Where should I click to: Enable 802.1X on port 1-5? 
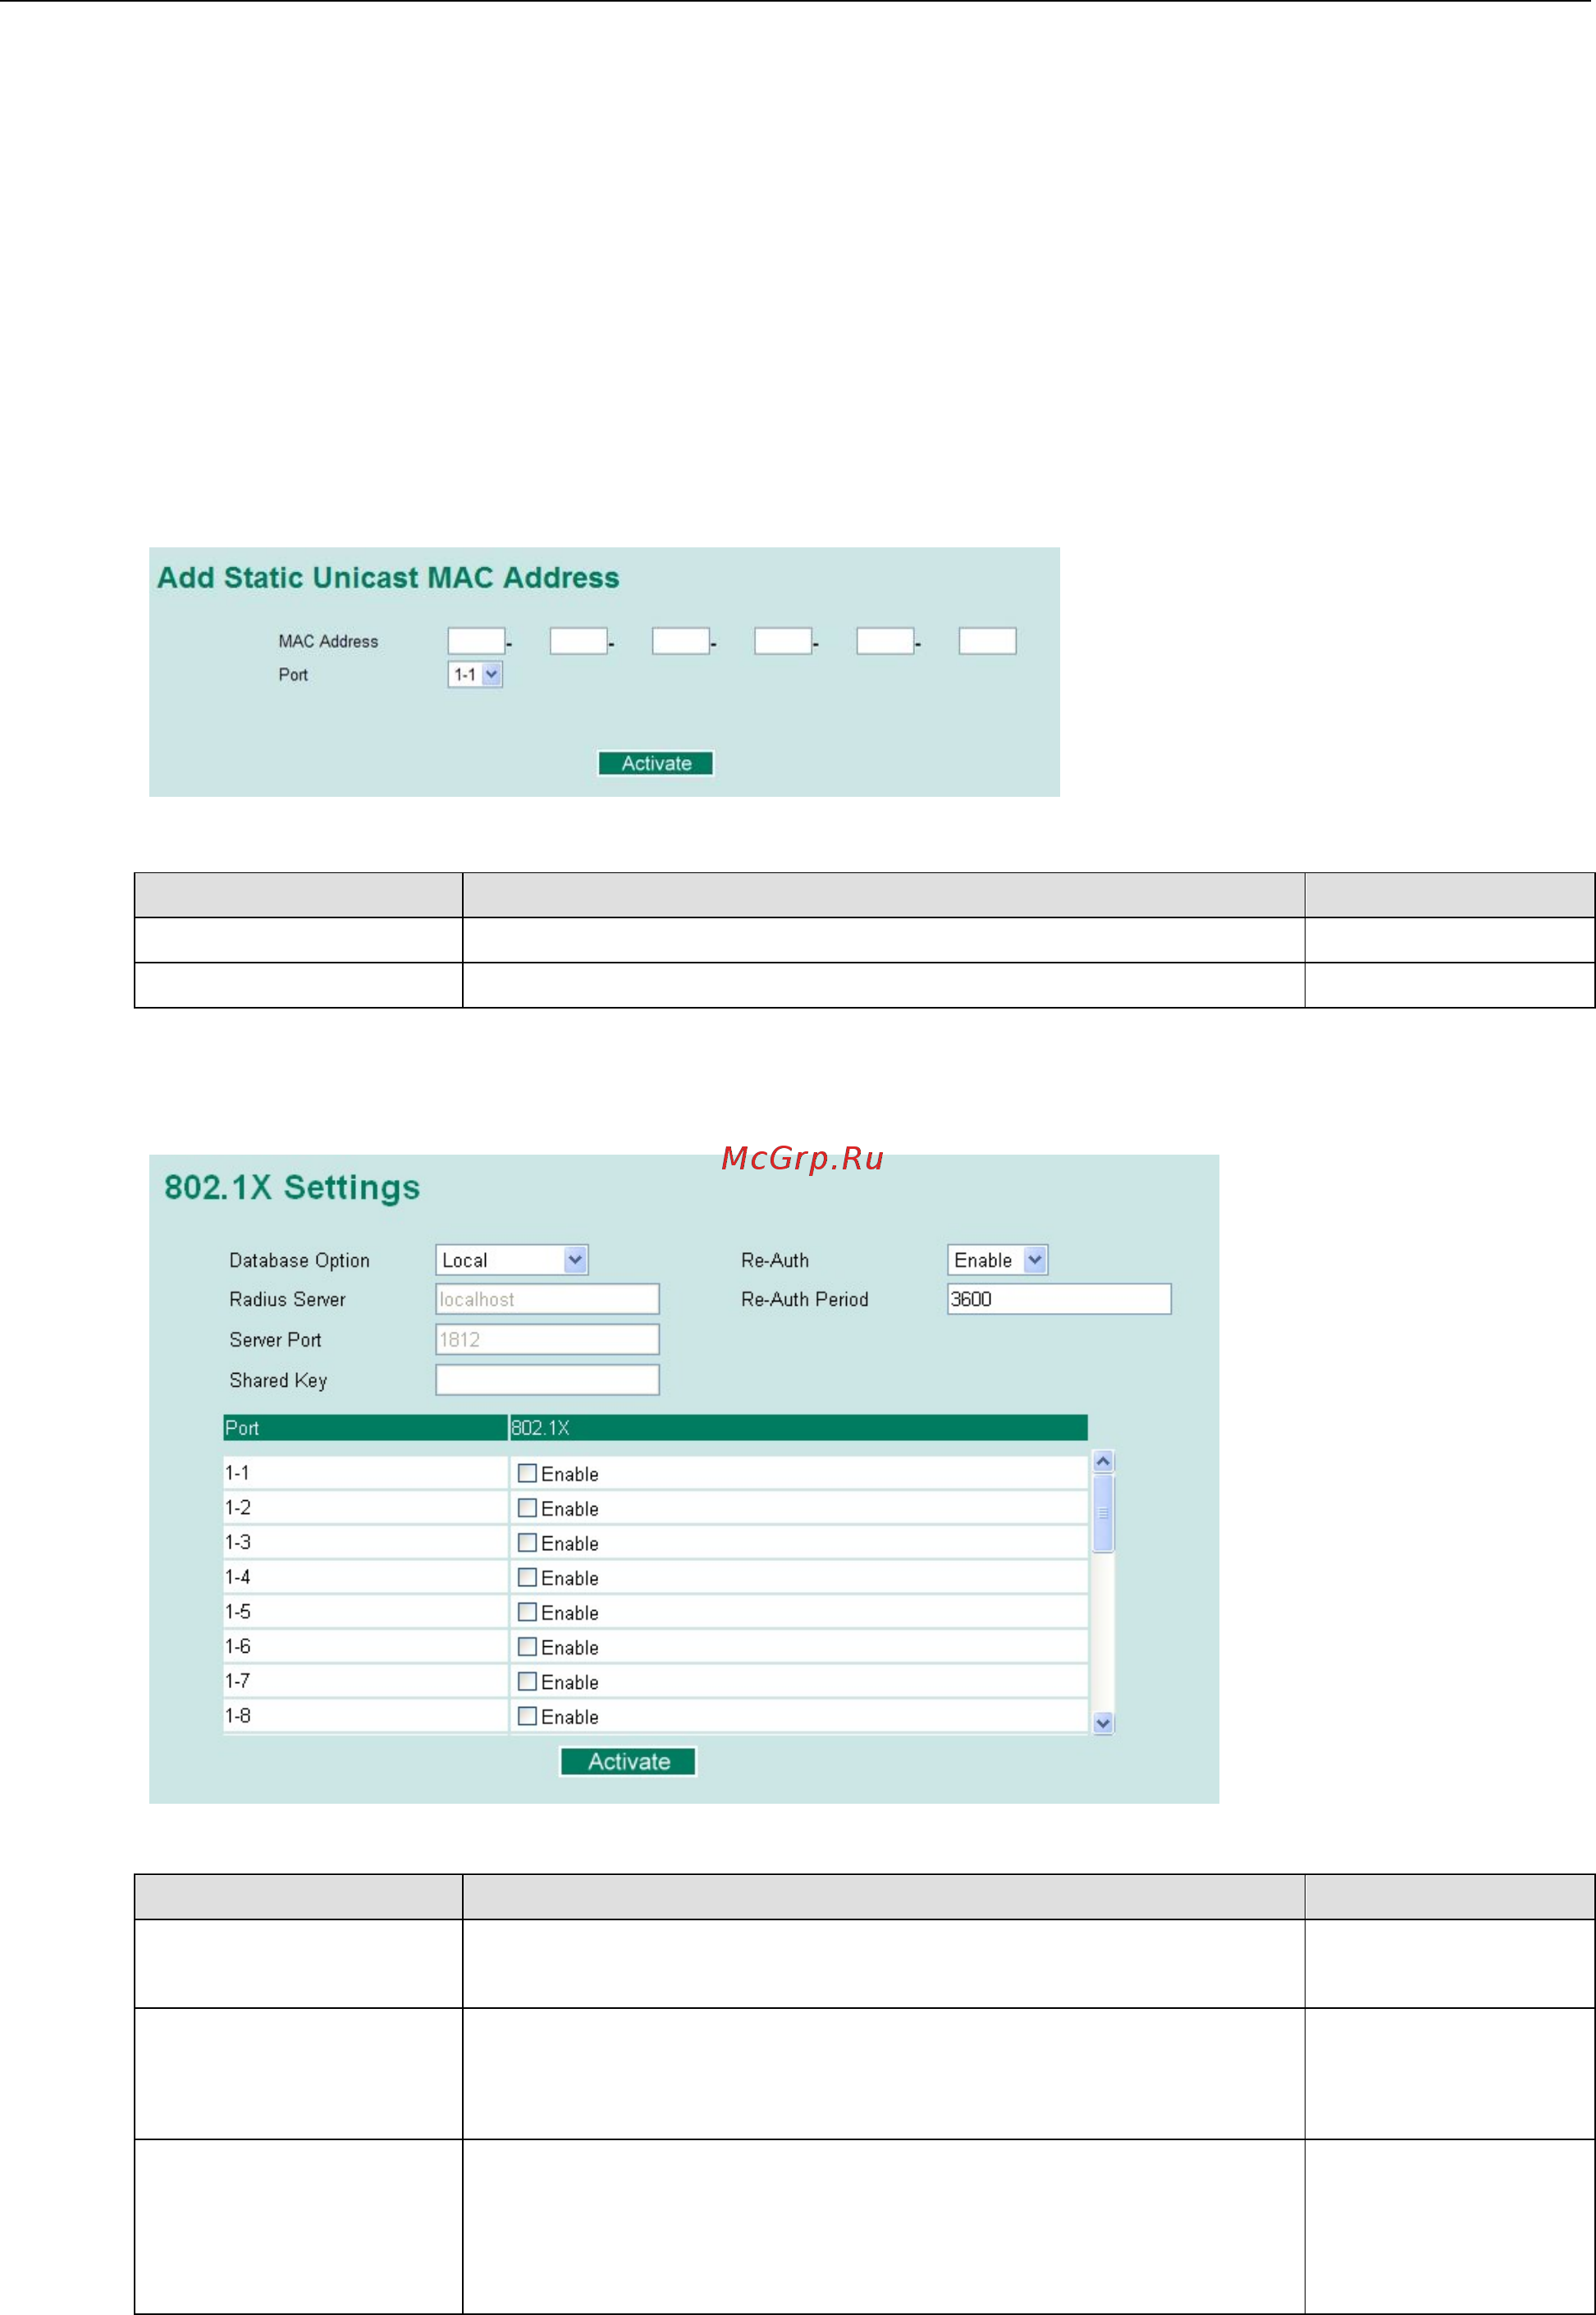(527, 1612)
